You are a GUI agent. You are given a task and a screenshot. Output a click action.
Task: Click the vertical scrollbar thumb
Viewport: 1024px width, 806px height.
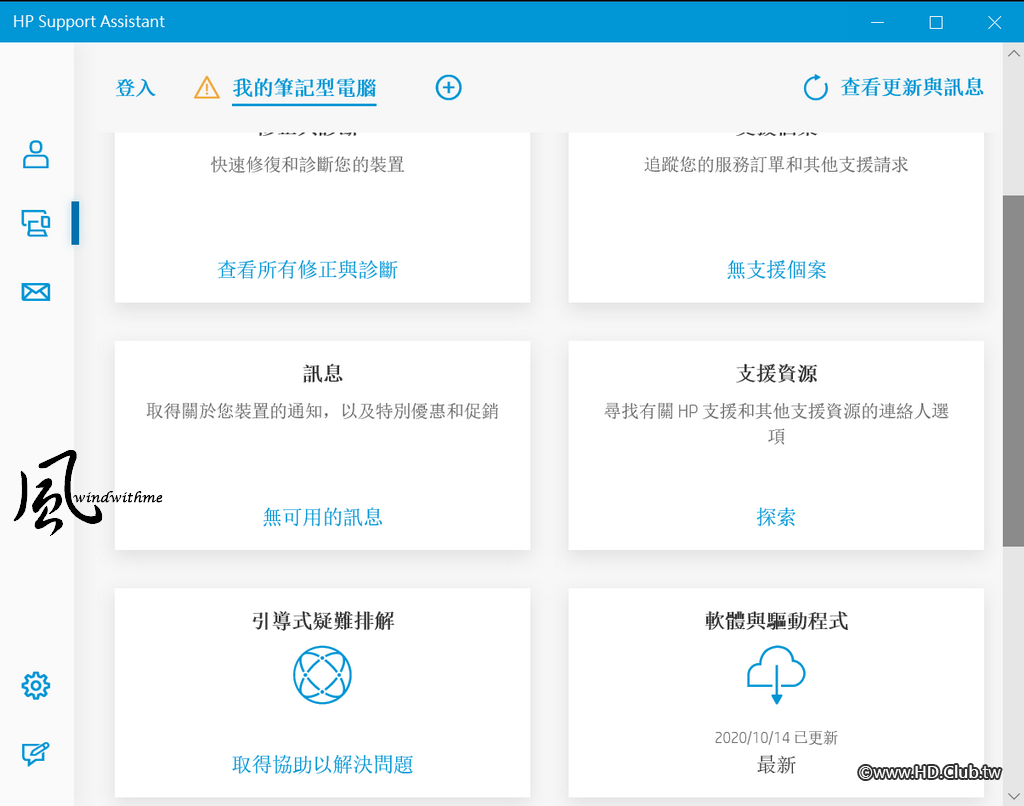tap(1014, 370)
